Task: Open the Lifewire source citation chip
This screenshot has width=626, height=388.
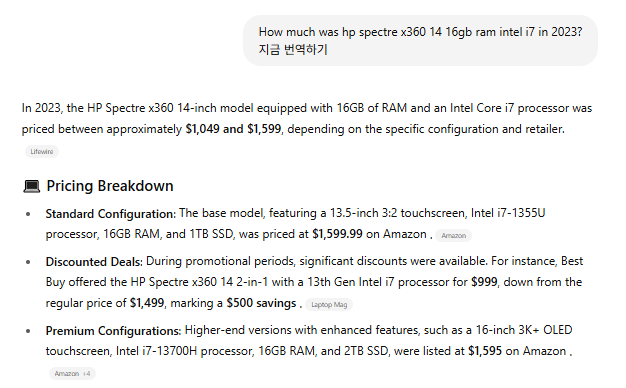Action: click(42, 152)
